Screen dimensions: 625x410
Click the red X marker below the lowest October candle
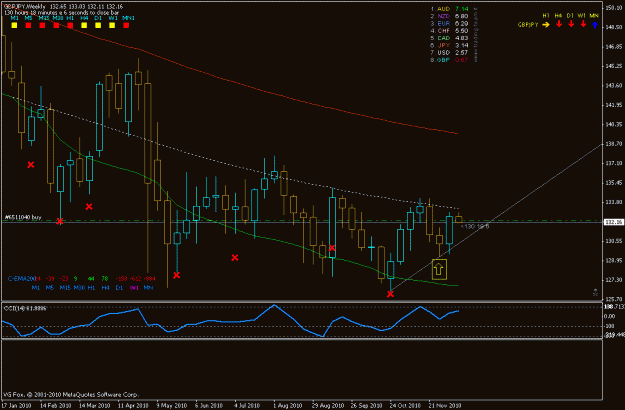[390, 294]
